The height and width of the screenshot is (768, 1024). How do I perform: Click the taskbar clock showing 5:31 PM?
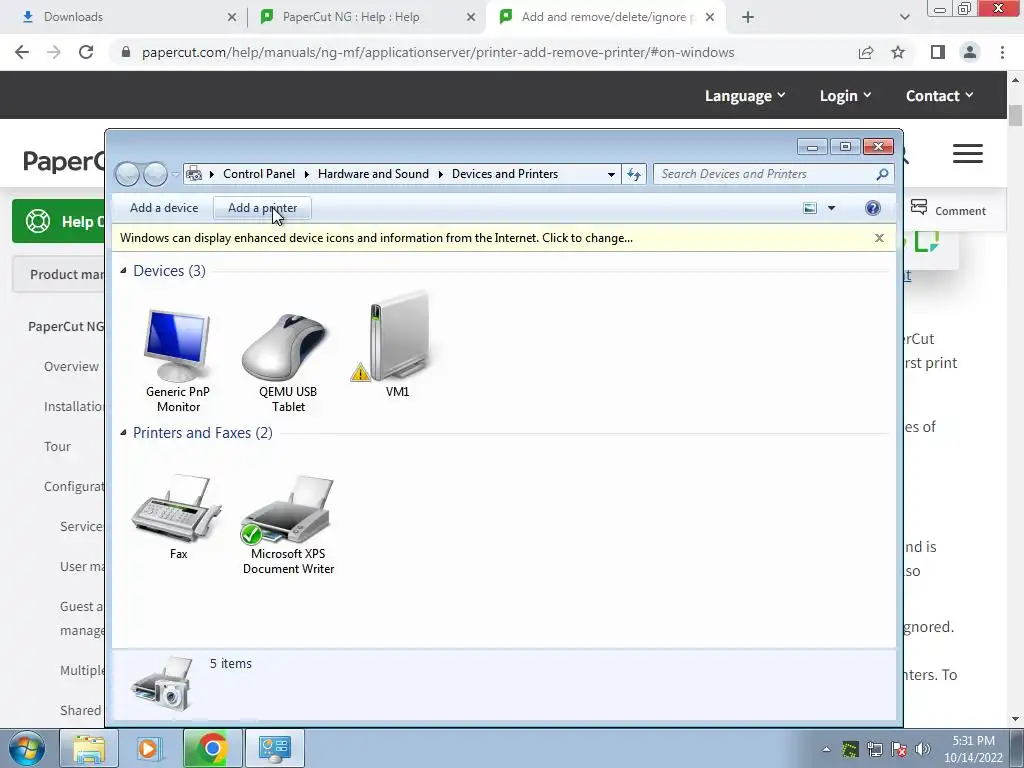(973, 749)
